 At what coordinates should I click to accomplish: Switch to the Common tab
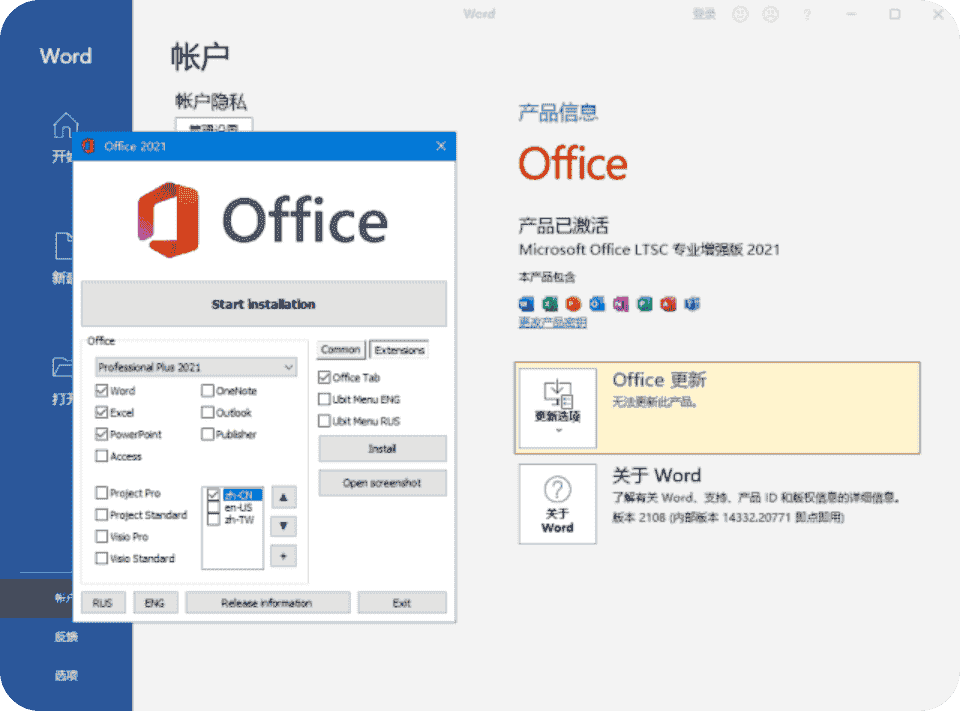[x=341, y=350]
